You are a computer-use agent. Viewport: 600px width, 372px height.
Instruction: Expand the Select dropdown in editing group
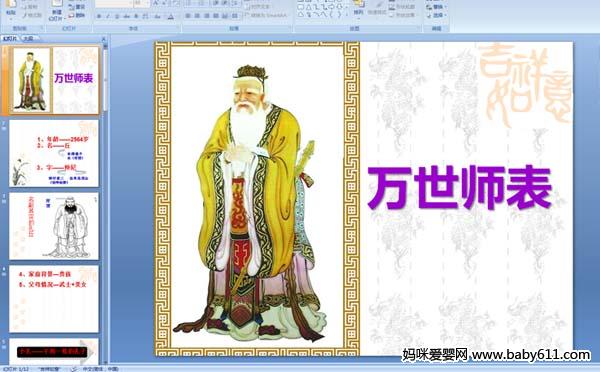pyautogui.click(x=436, y=15)
